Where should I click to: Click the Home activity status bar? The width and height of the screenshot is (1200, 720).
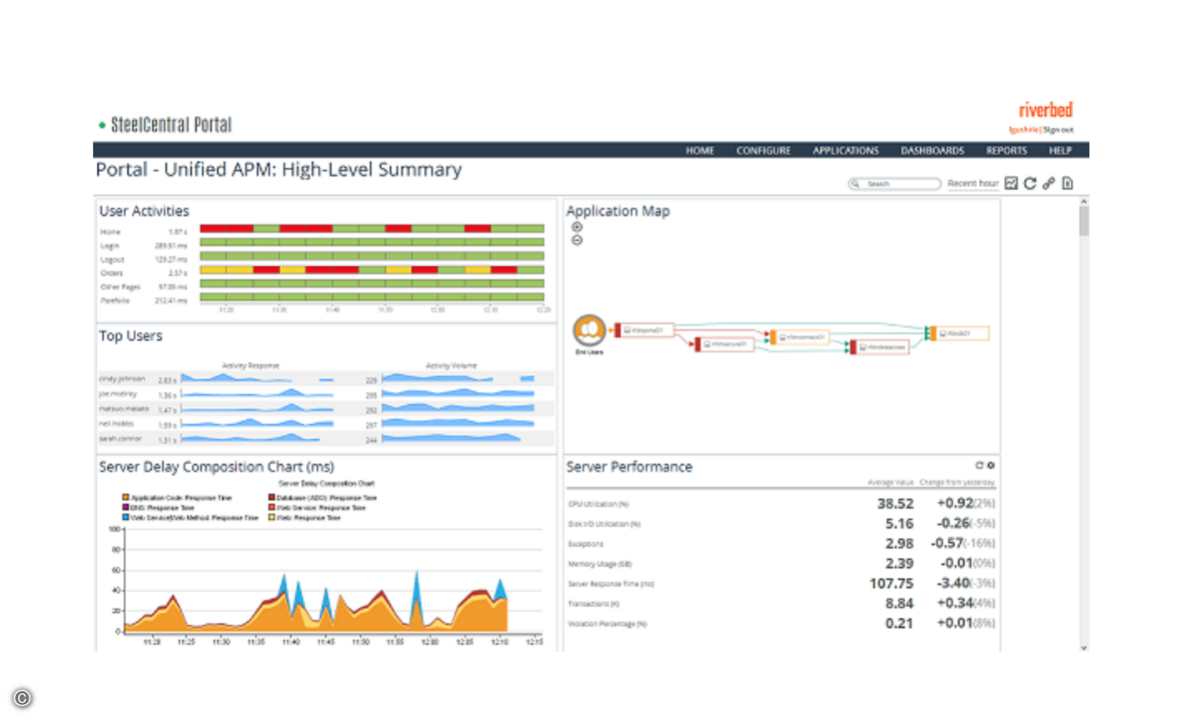[373, 229]
